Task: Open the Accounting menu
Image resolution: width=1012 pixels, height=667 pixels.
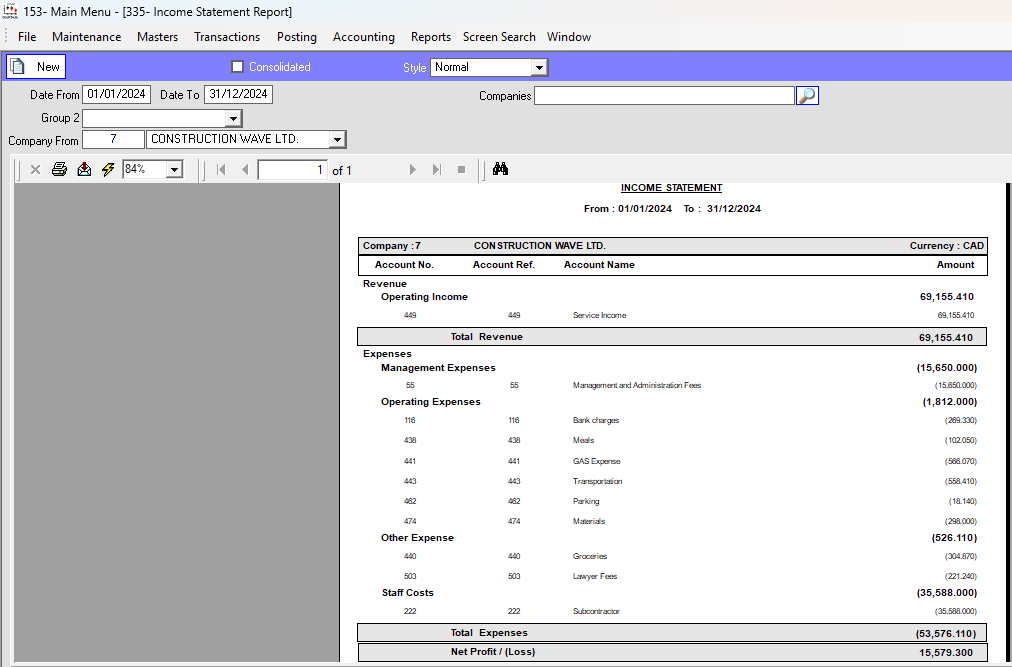Action: [364, 37]
